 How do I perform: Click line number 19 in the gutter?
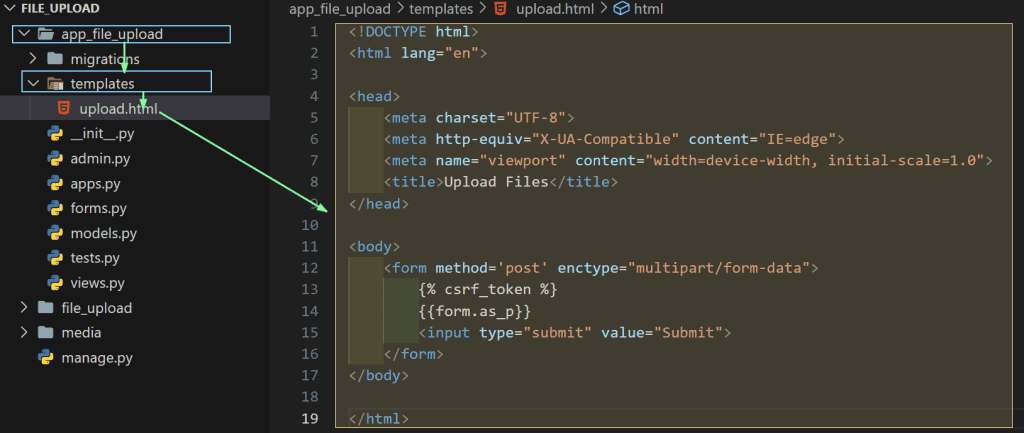coord(310,418)
